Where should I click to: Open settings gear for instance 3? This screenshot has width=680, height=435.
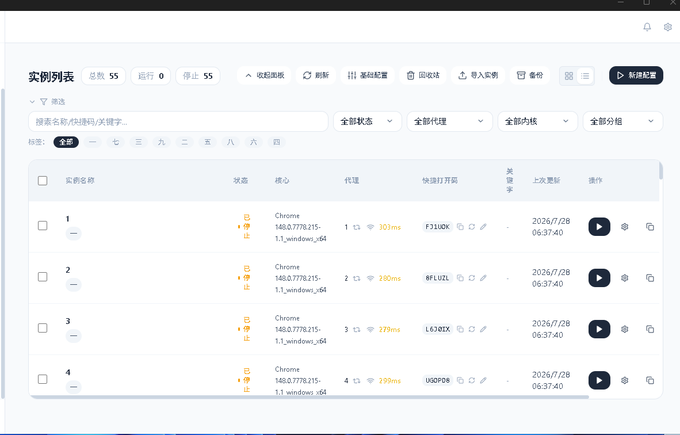624,329
